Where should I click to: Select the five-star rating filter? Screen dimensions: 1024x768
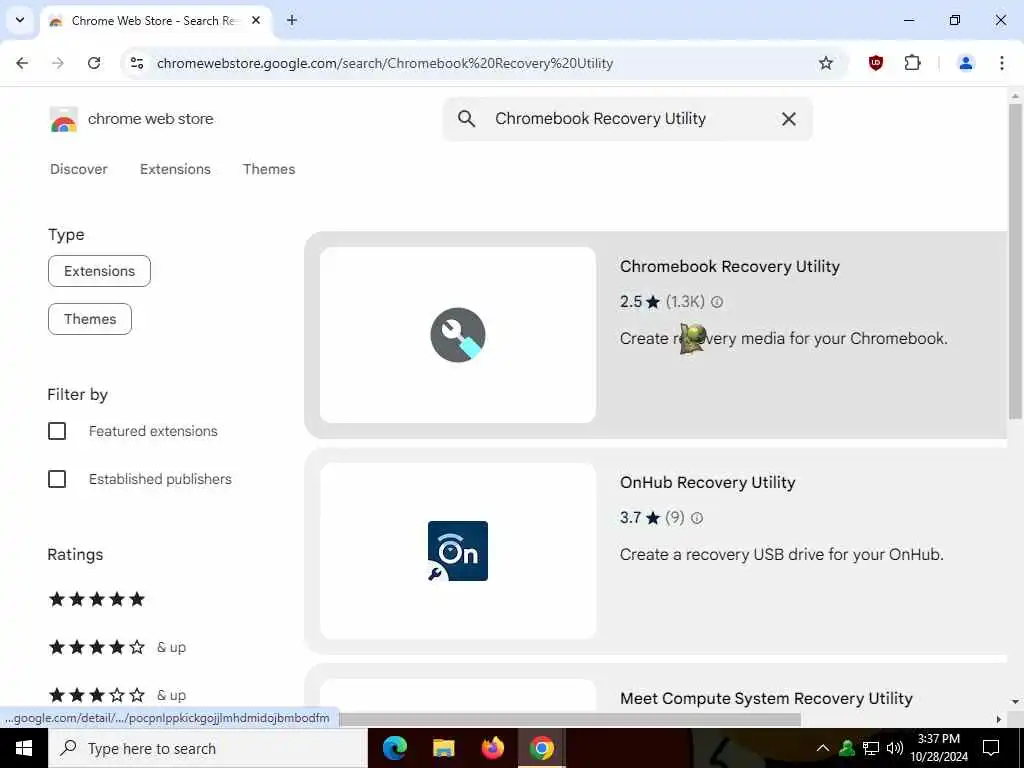click(97, 600)
